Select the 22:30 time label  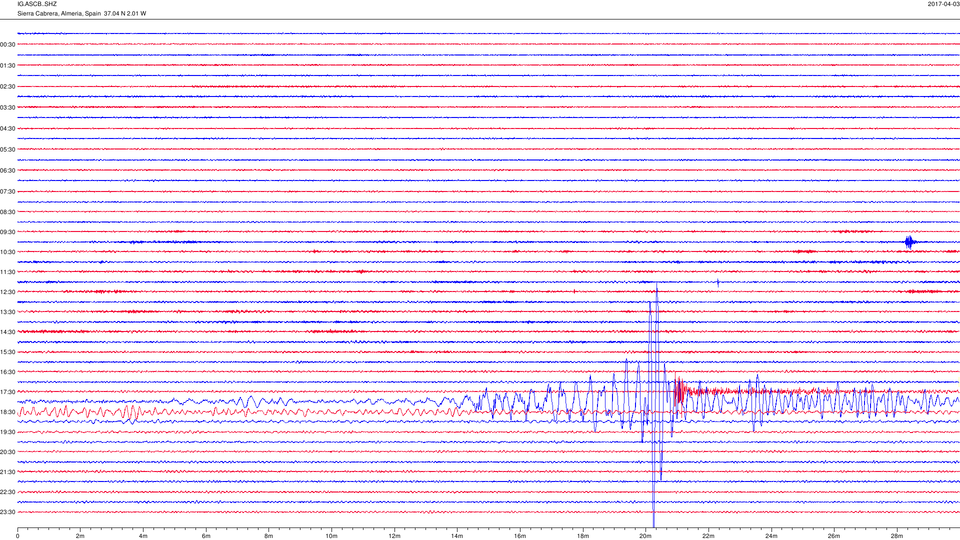pyautogui.click(x=7, y=492)
